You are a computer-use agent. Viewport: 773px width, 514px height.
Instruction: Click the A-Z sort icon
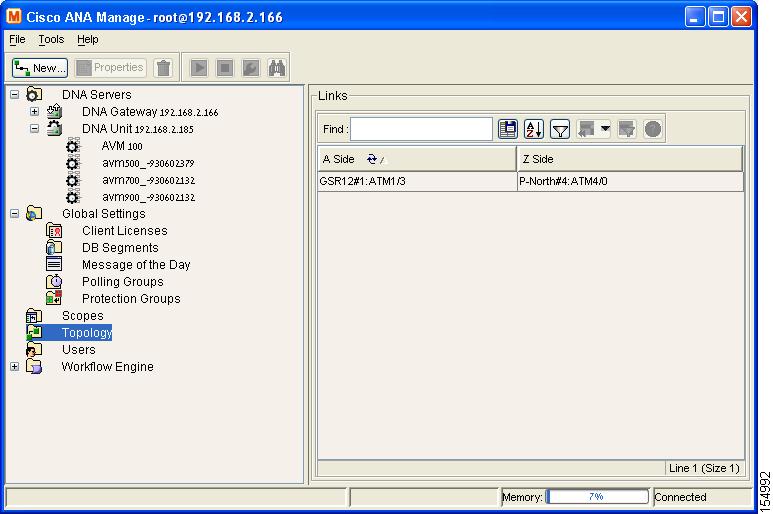534,129
